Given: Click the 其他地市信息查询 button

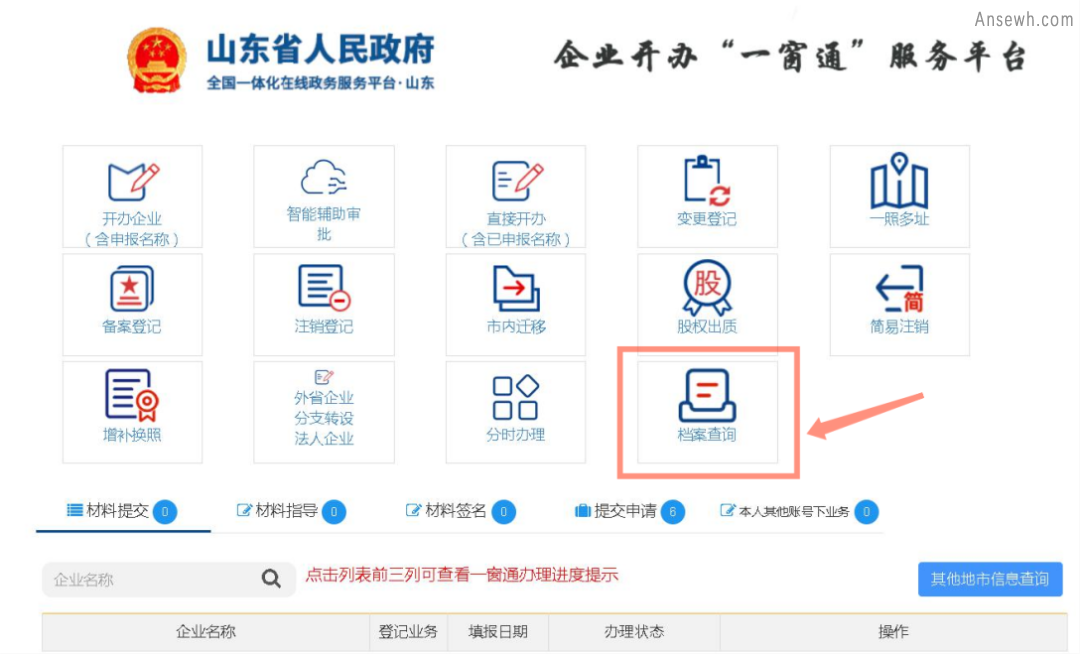Looking at the screenshot, I should coord(990,579).
